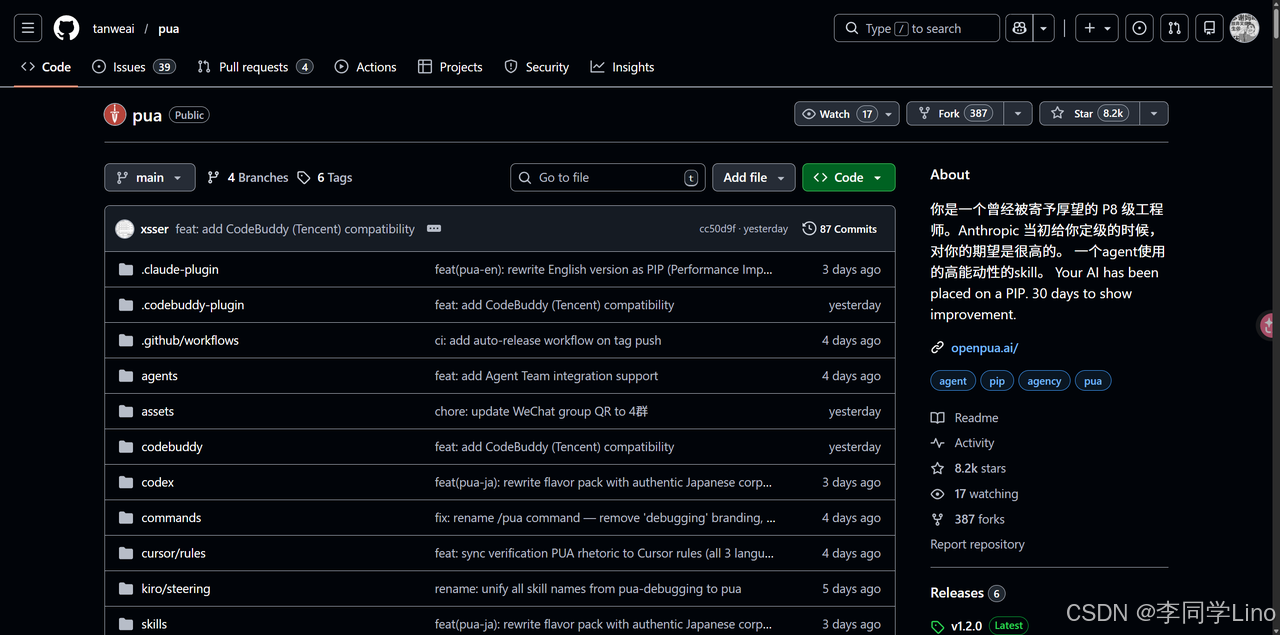
Task: Open the 87 Commits link
Action: [840, 229]
